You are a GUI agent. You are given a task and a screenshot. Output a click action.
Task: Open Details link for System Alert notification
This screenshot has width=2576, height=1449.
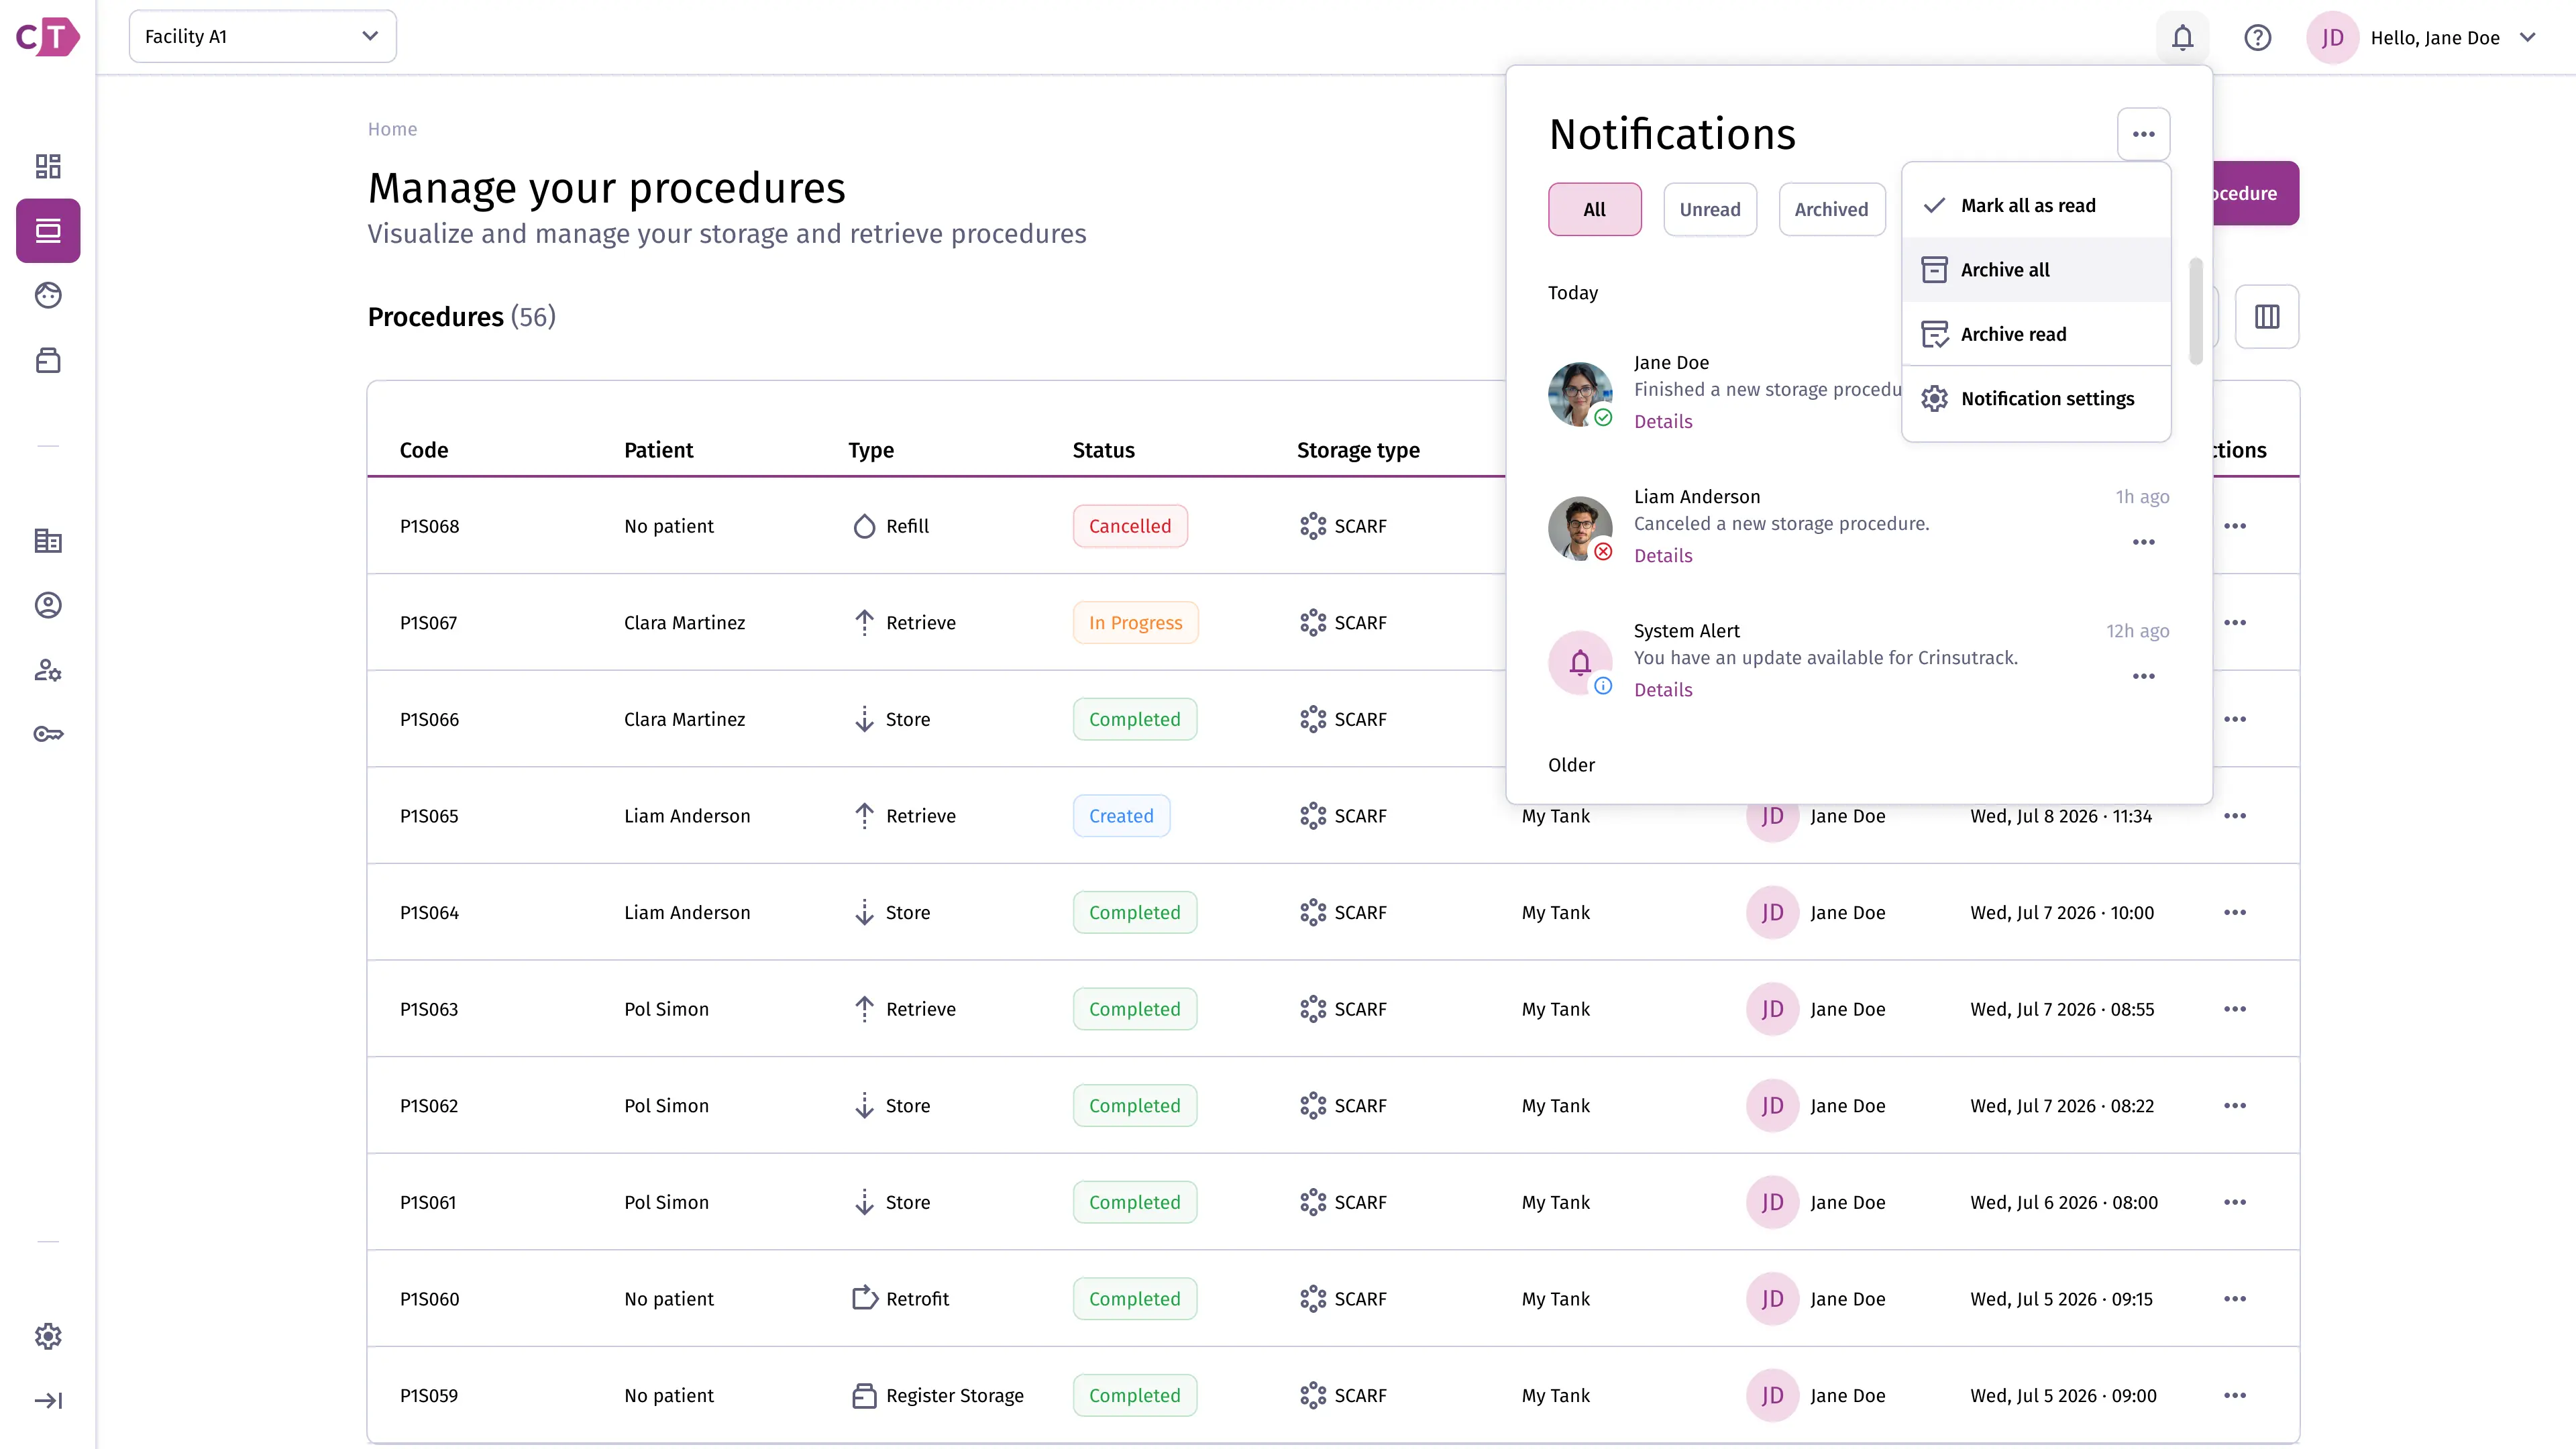pos(1663,689)
